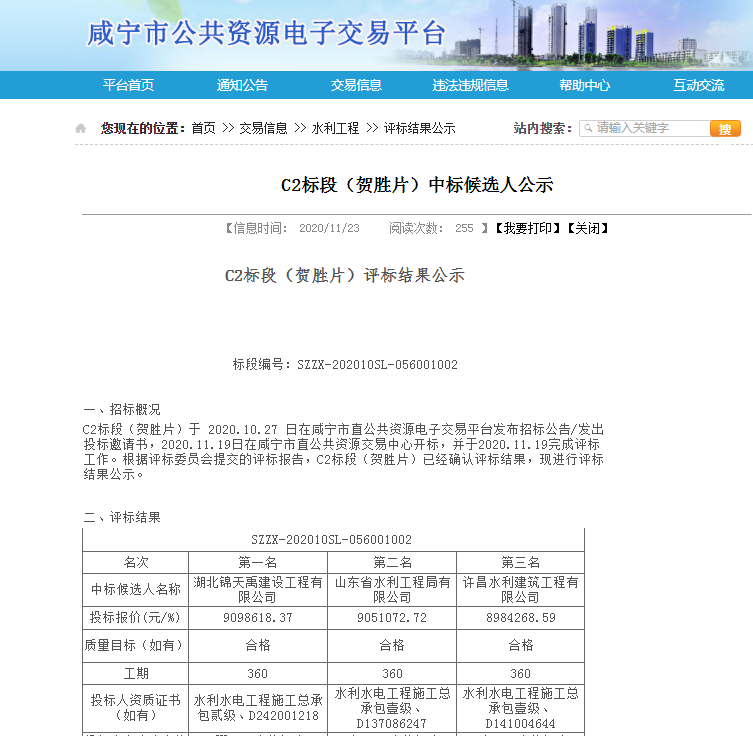
Task: Click the home icon beside the breadcrumb
Action: [81, 128]
